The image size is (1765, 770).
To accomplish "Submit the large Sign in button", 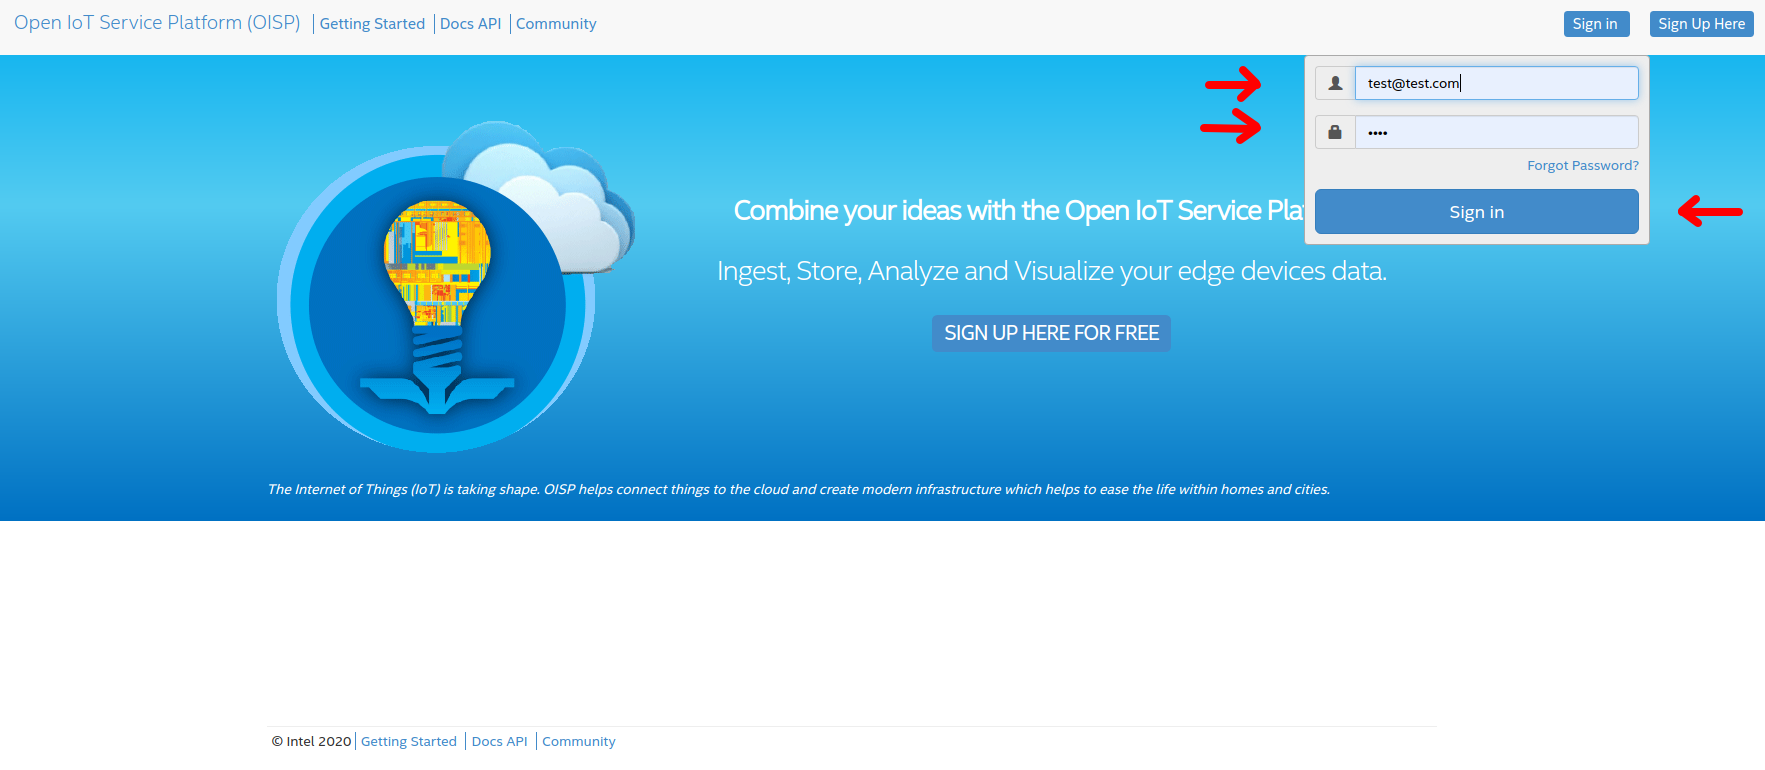I will pos(1477,212).
